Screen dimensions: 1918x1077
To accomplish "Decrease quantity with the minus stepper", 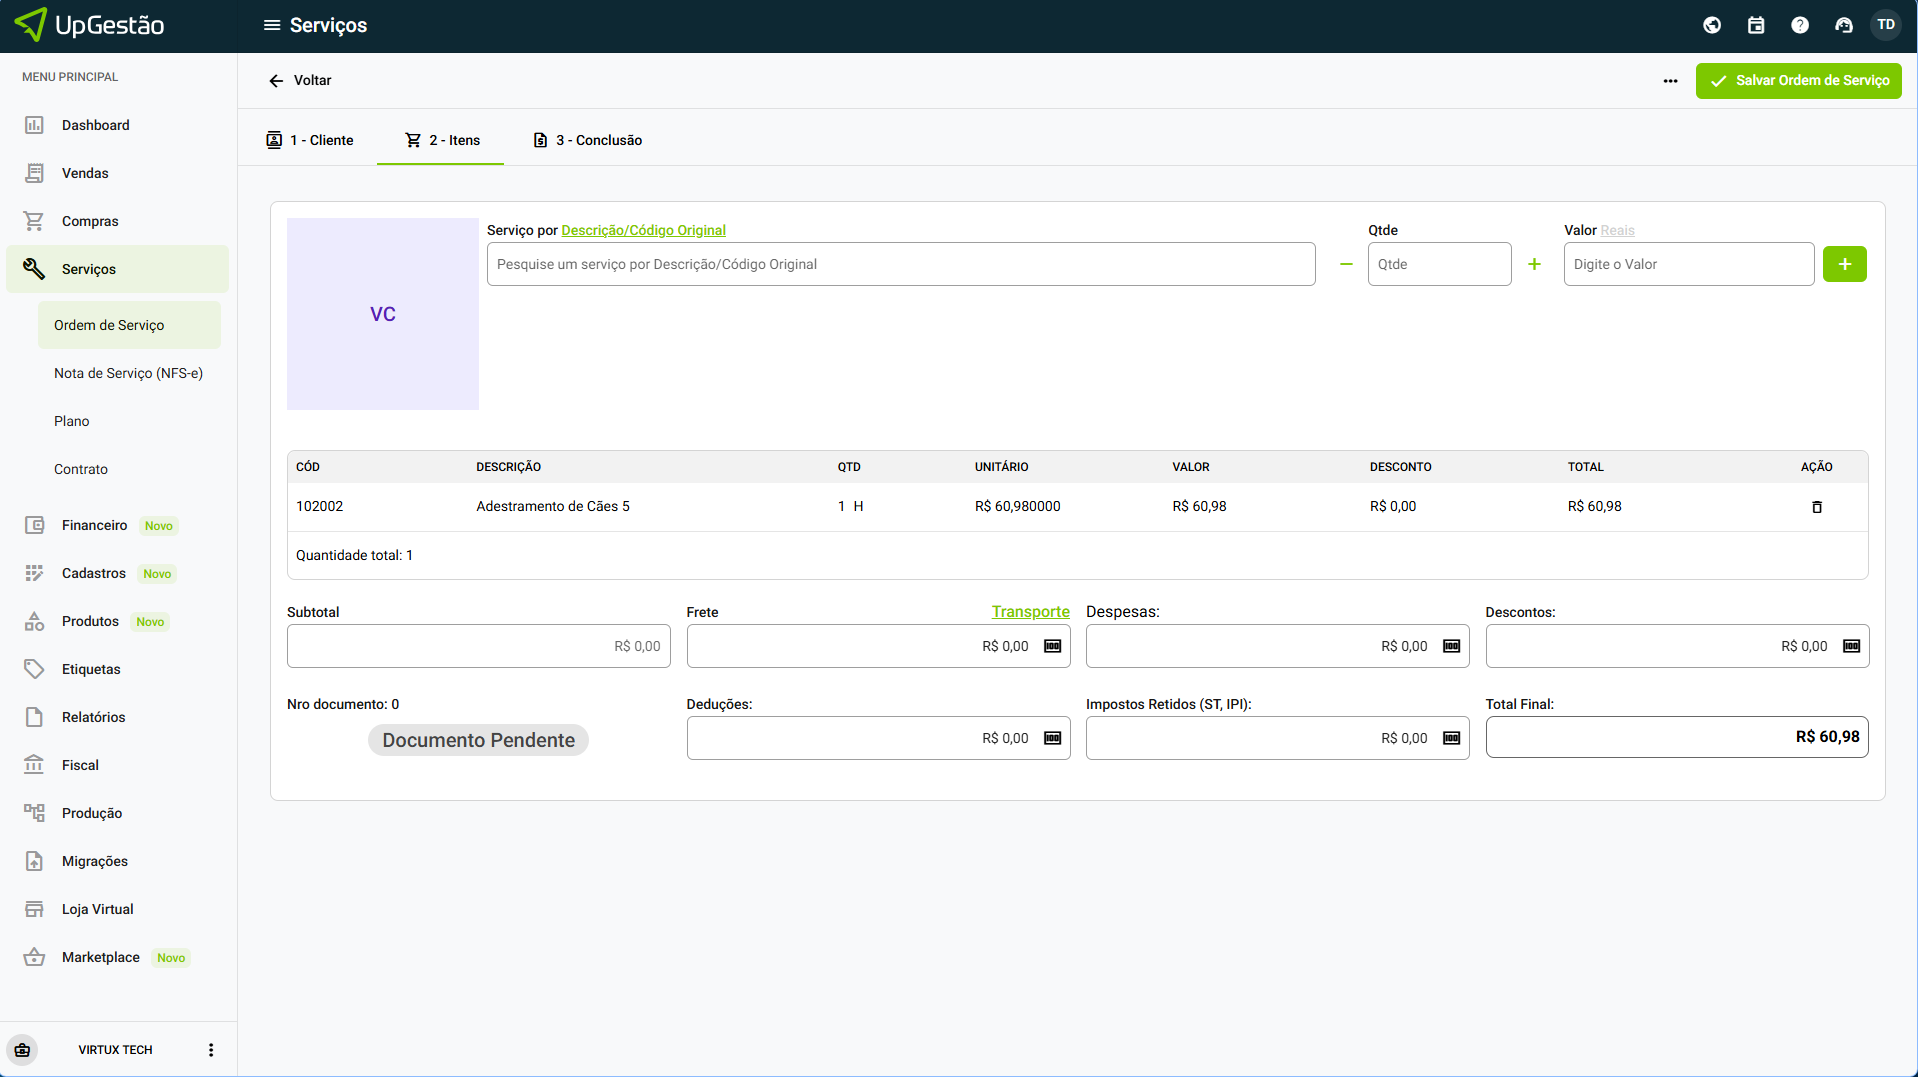I will tap(1346, 264).
